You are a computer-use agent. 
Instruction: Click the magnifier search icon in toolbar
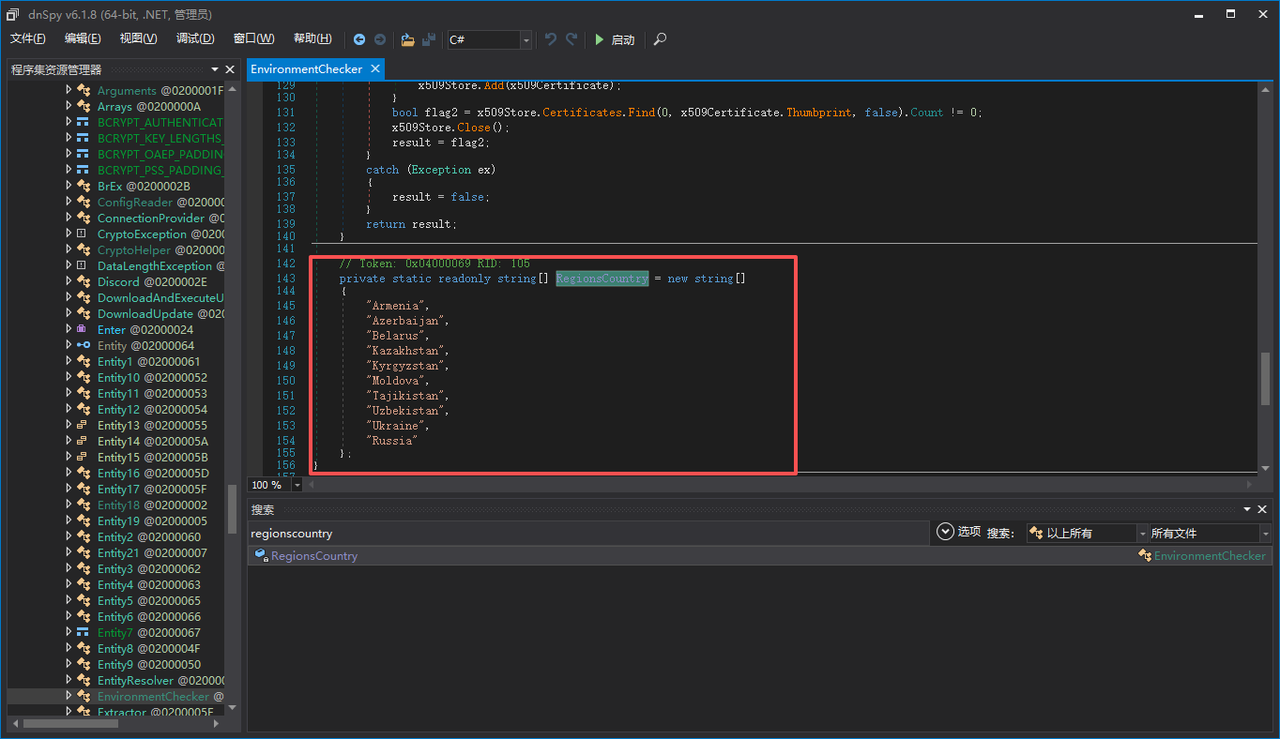[x=659, y=40]
